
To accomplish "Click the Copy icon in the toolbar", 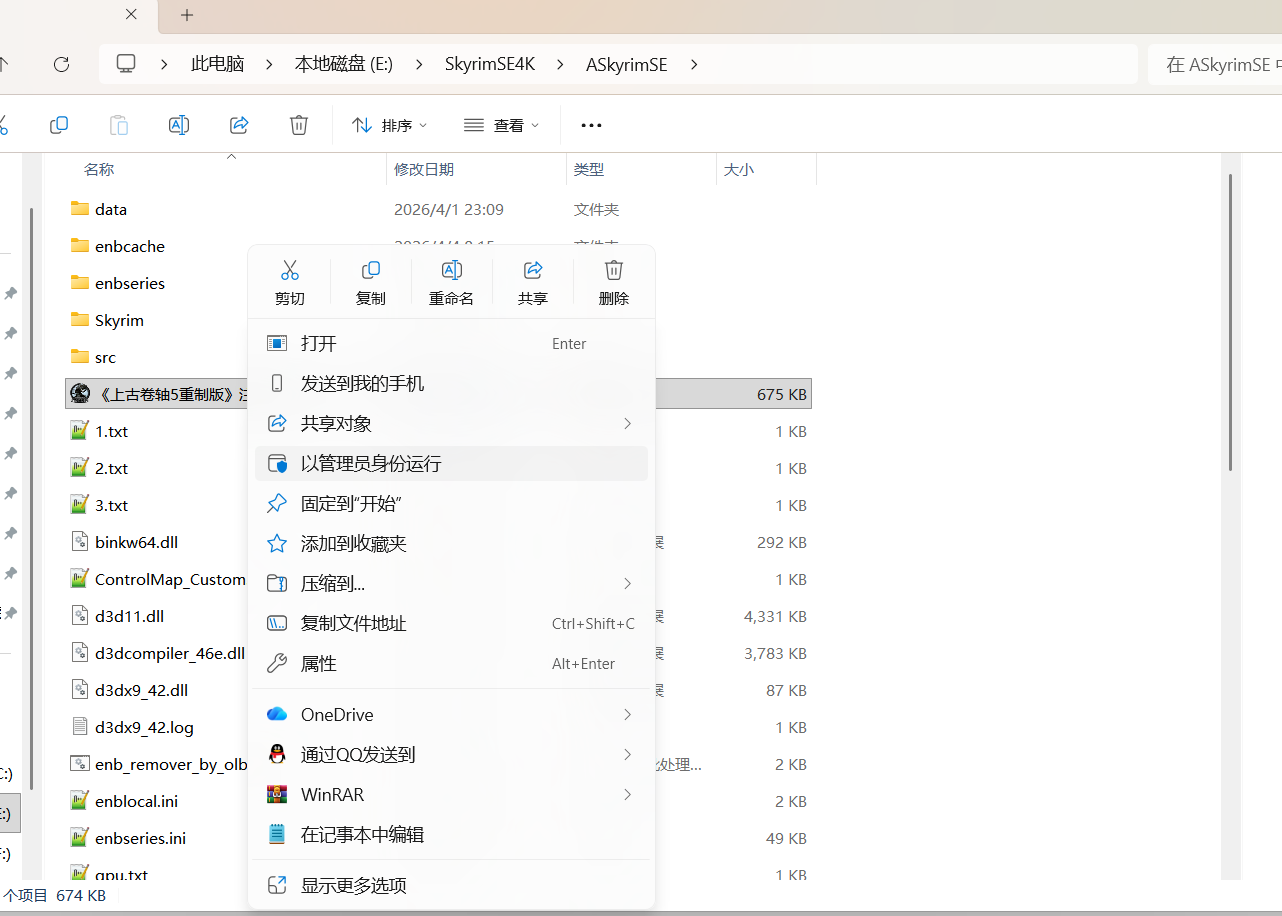I will 59,125.
